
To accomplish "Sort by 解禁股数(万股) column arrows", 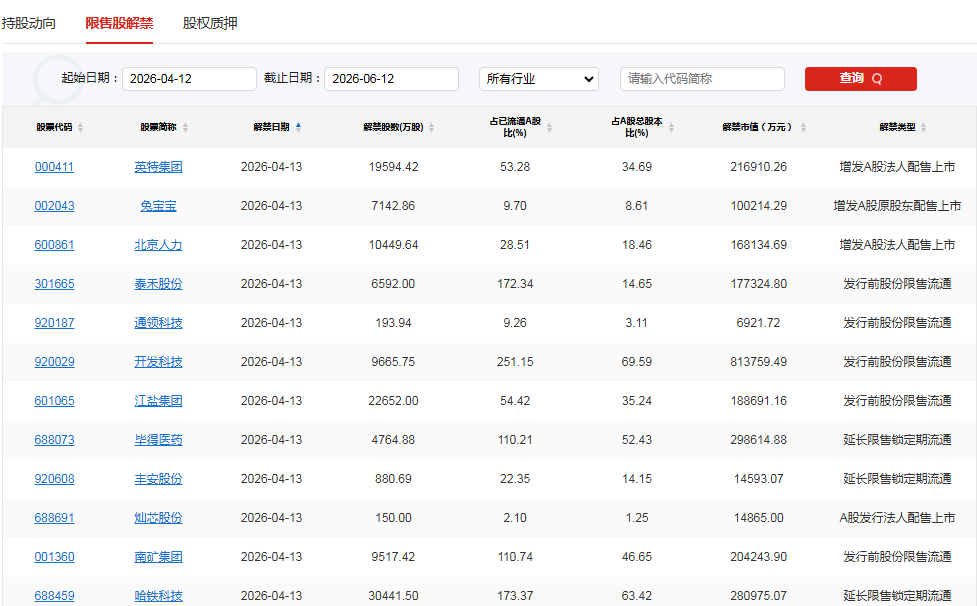I will pyautogui.click(x=433, y=128).
